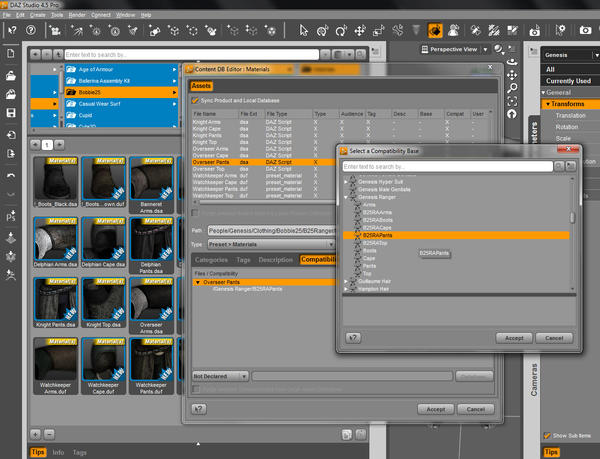600x459 pixels.
Task: Click the Create New Camera toolbar icon
Action: pyautogui.click(x=55, y=30)
